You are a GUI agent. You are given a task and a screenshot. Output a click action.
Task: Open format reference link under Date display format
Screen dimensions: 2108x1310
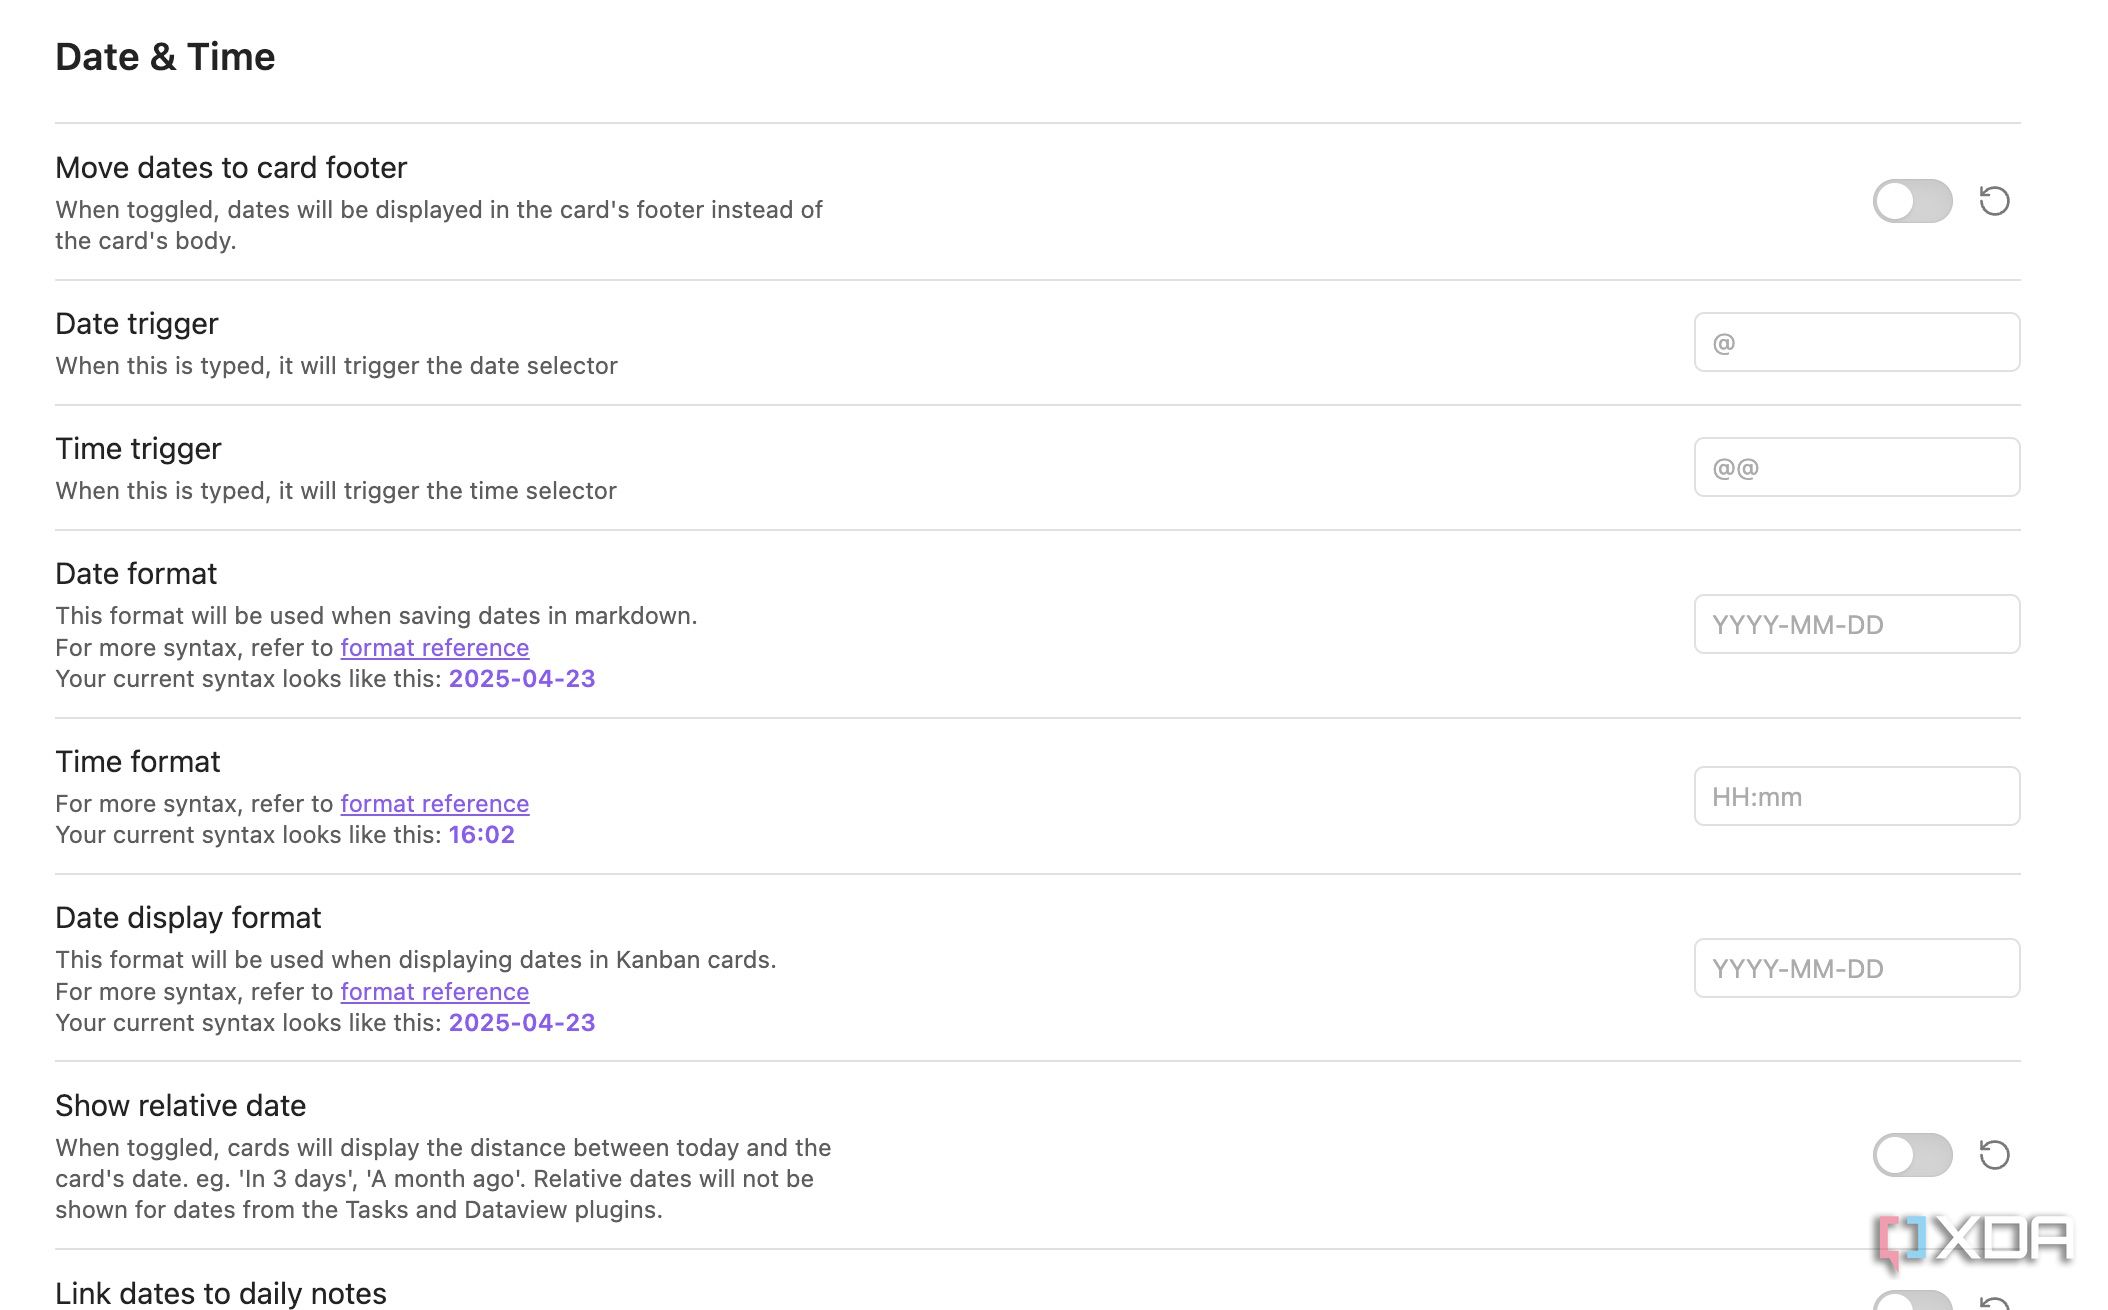[x=434, y=991]
